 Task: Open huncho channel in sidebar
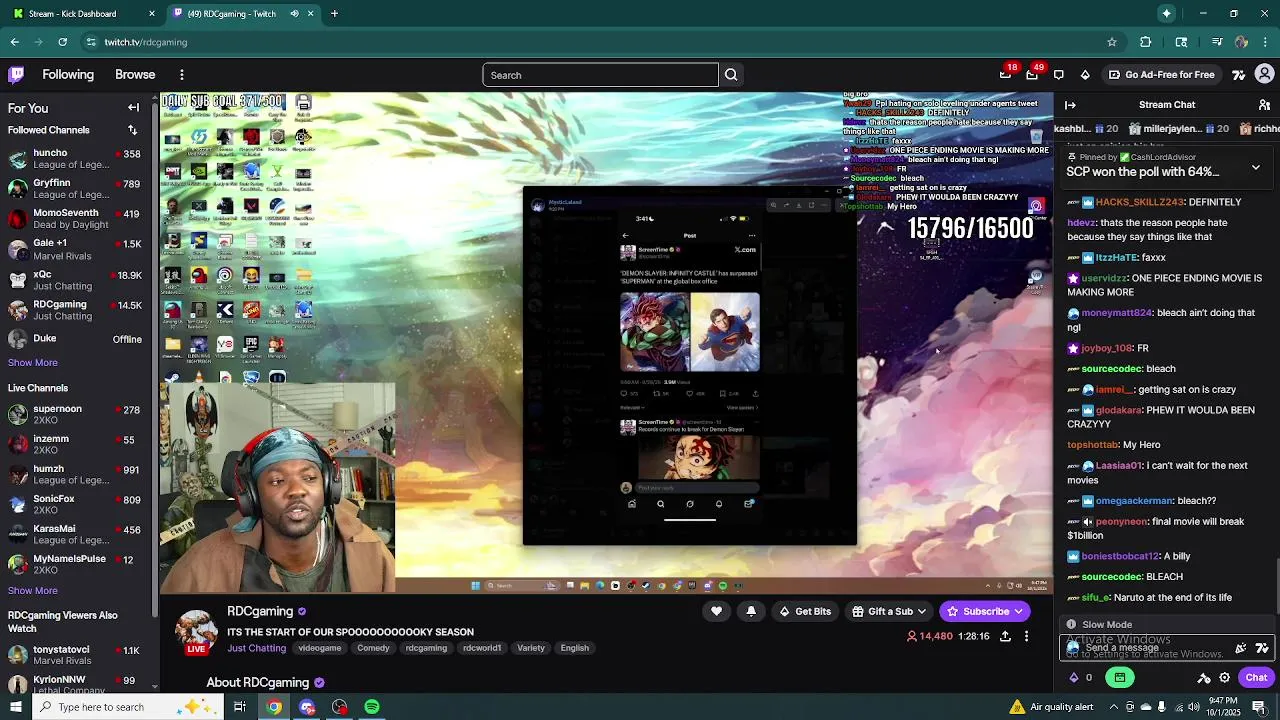tap(74, 159)
